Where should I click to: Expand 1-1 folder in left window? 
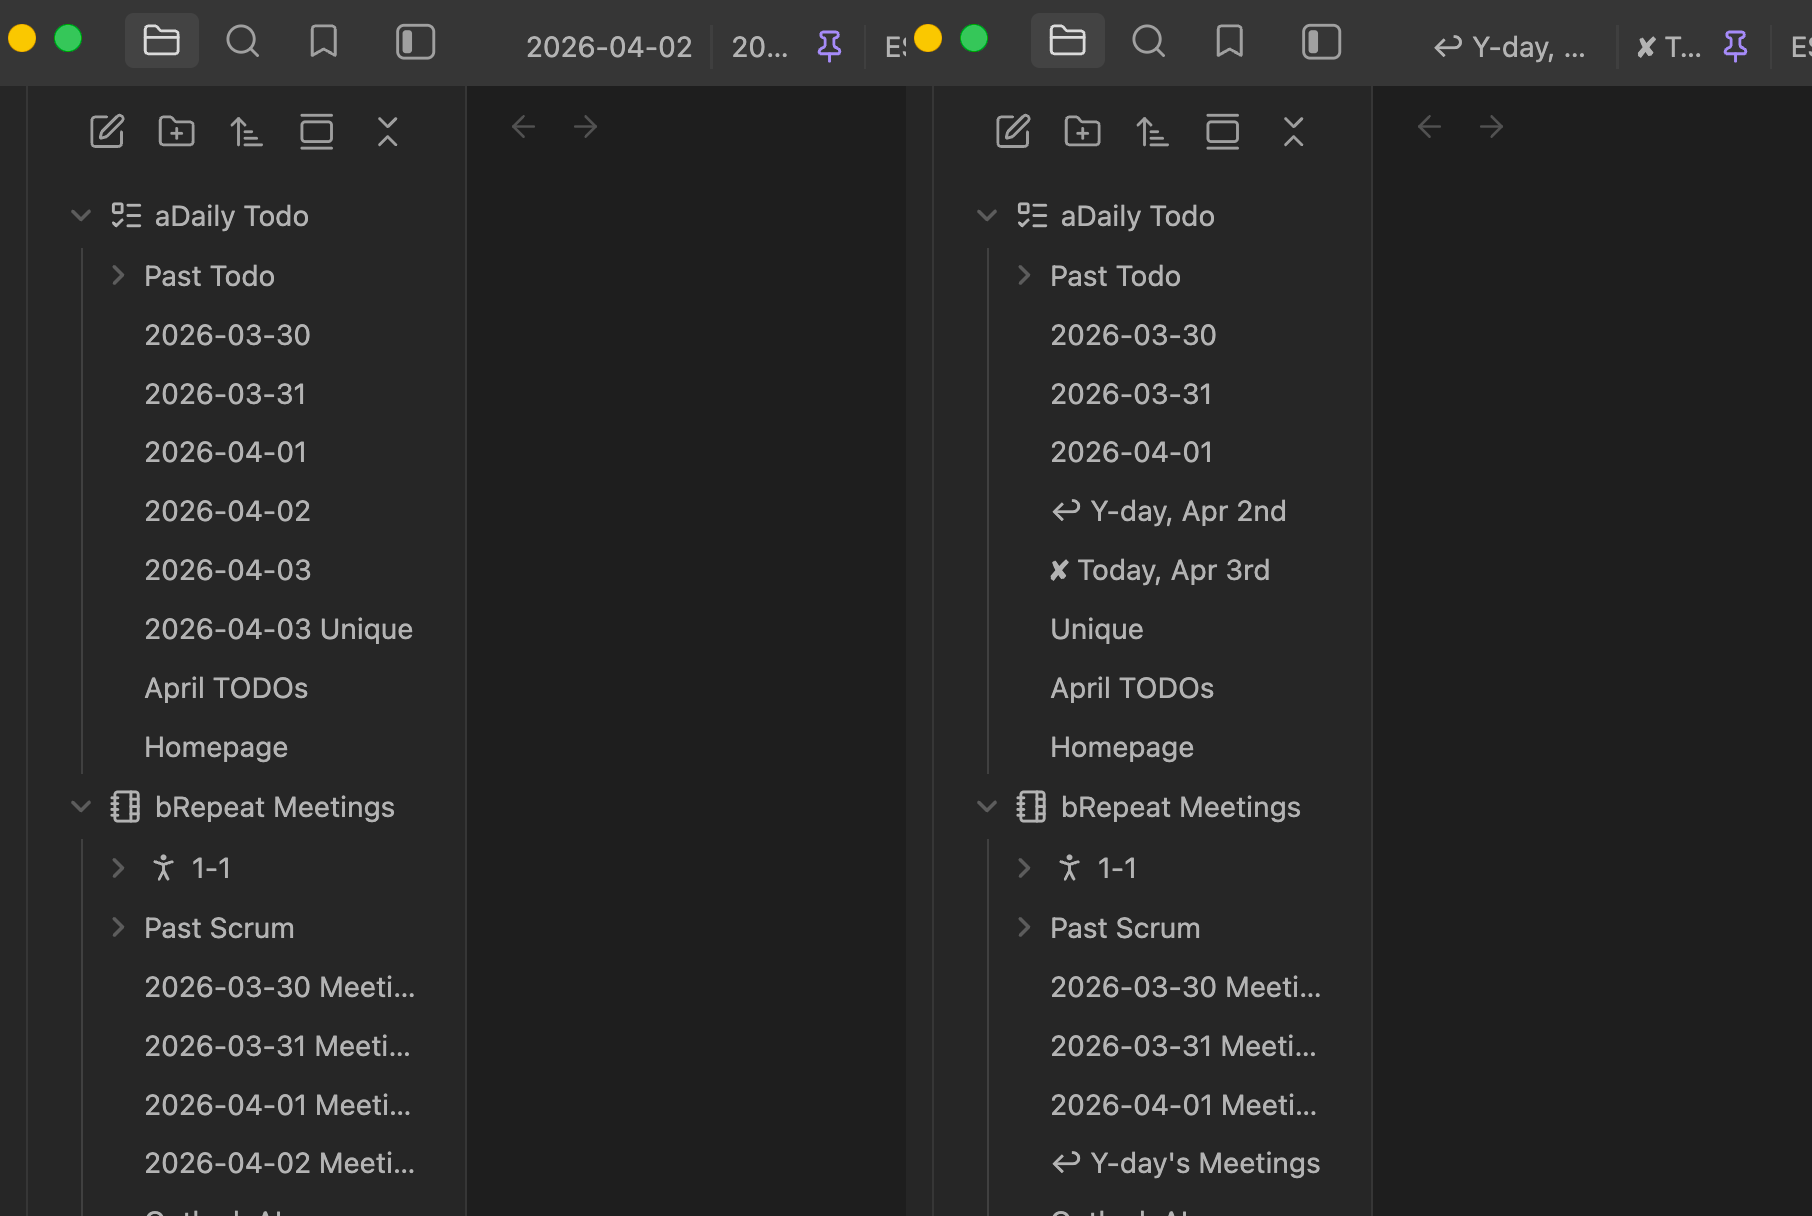[x=118, y=868]
